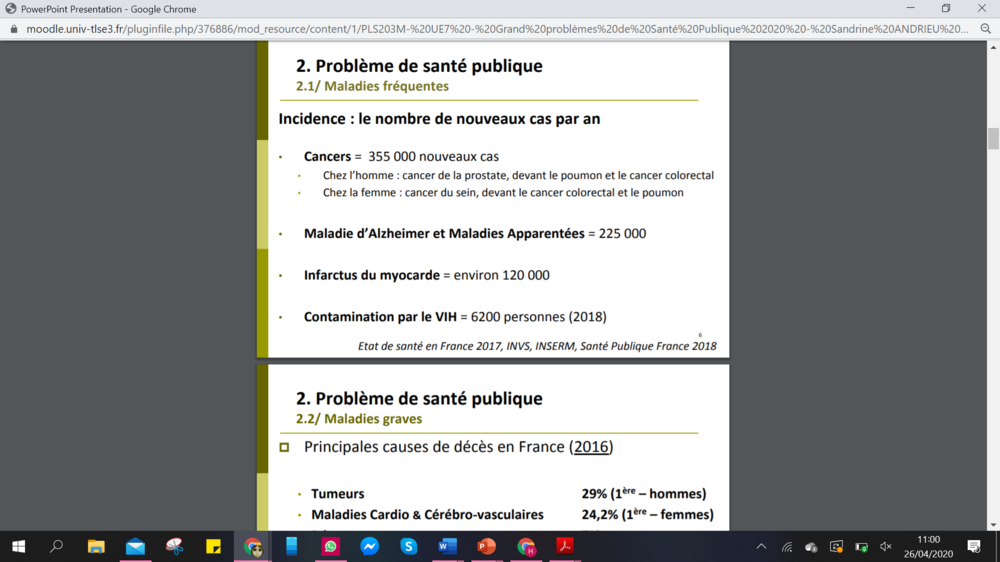Open the Windows Start menu
This screenshot has height=562, width=1000.
pyautogui.click(x=18, y=546)
